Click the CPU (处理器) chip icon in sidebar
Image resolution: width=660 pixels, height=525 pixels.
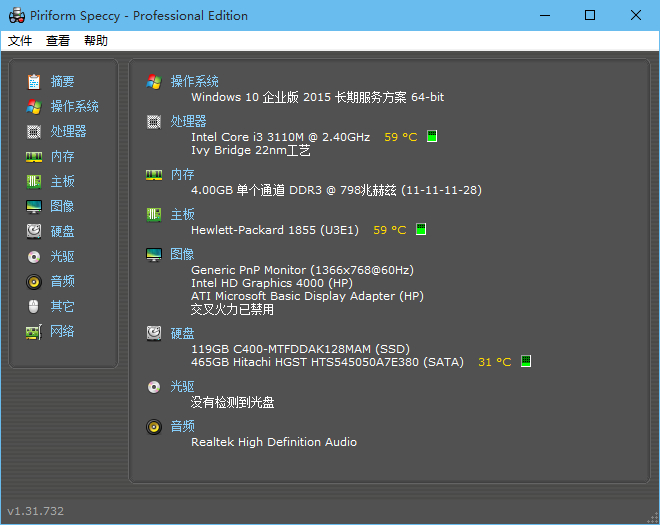click(x=34, y=131)
